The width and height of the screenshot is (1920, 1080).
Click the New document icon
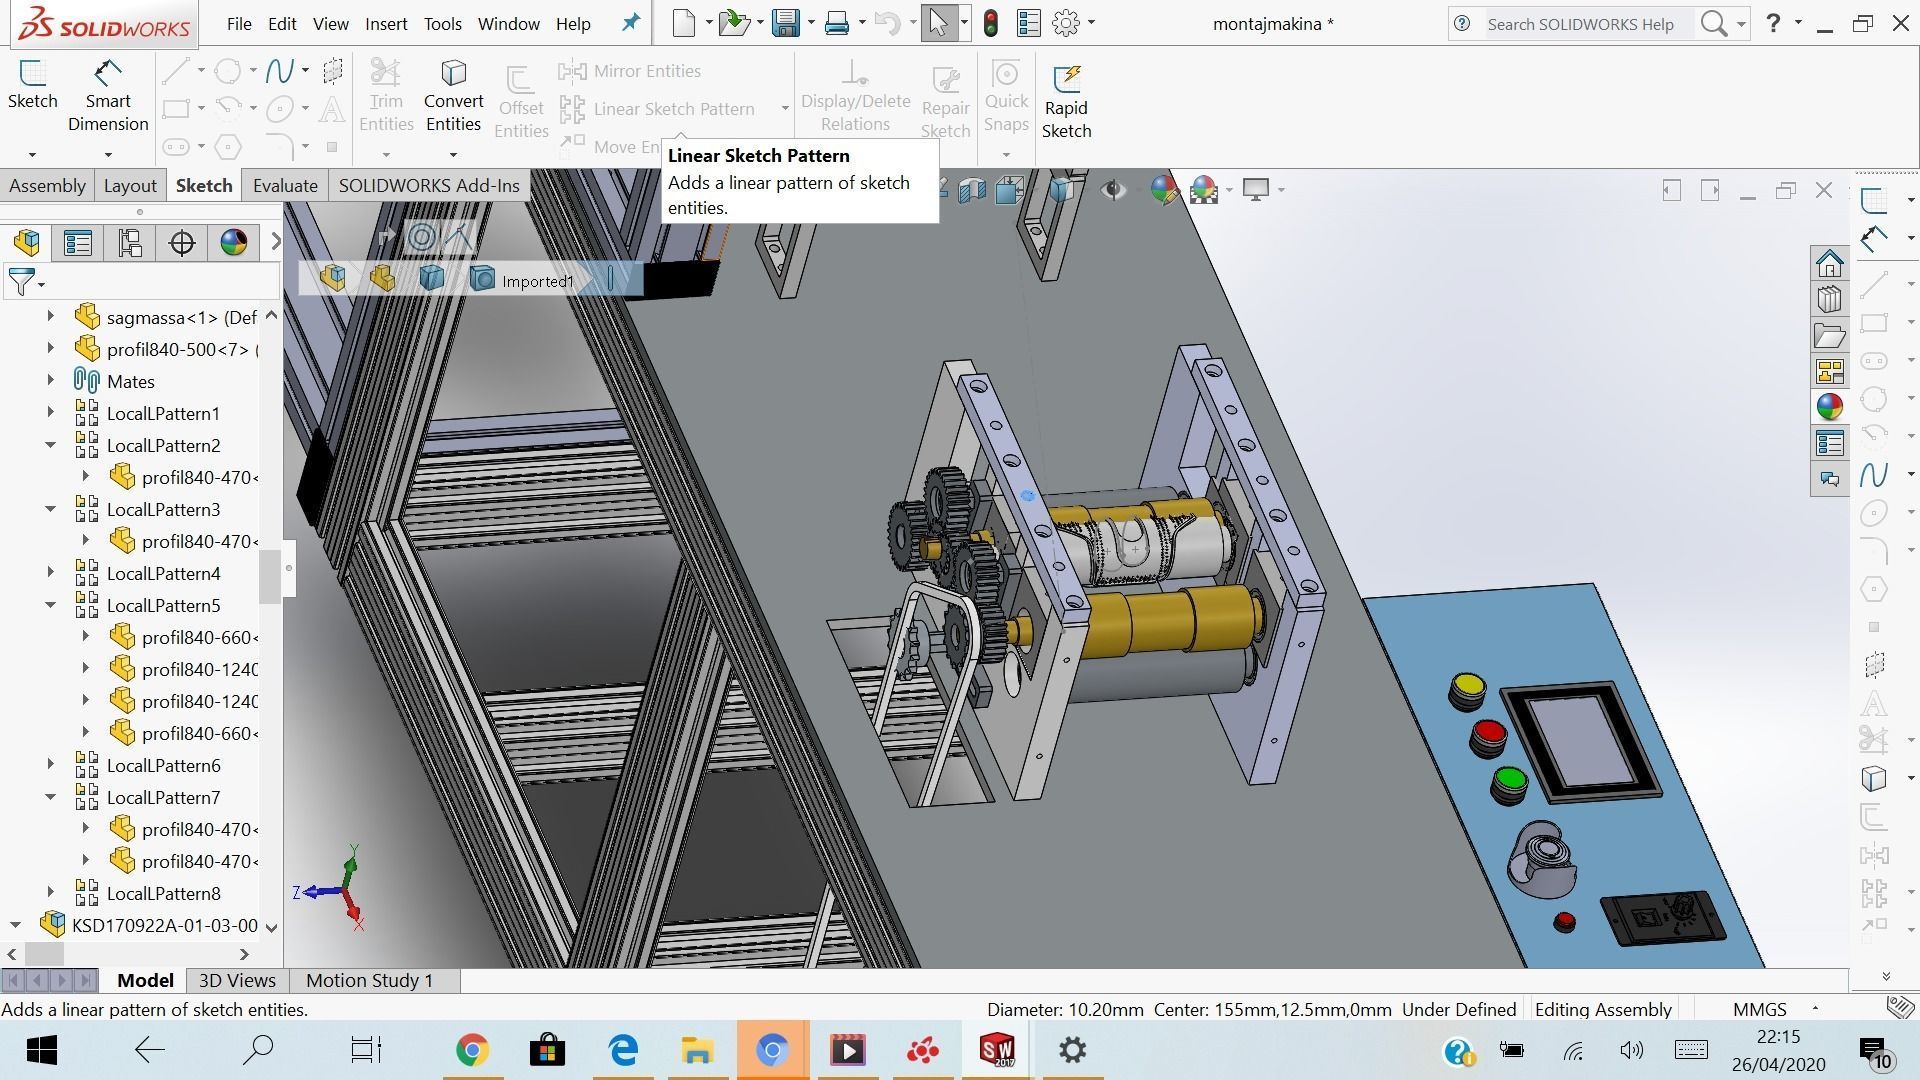coord(684,23)
